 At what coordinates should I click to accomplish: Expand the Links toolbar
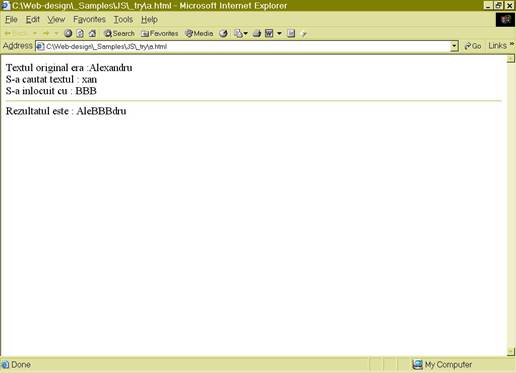[x=513, y=44]
